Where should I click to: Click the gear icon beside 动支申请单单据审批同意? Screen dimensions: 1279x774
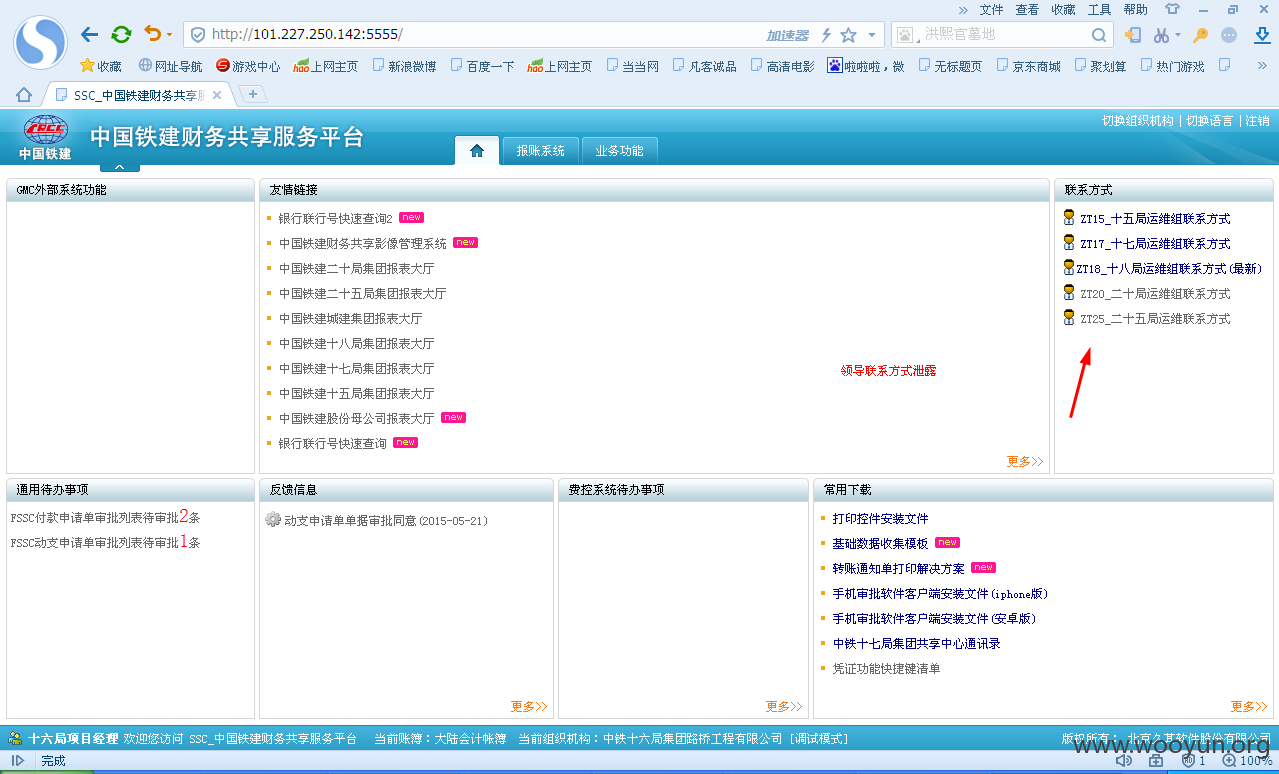point(273,520)
